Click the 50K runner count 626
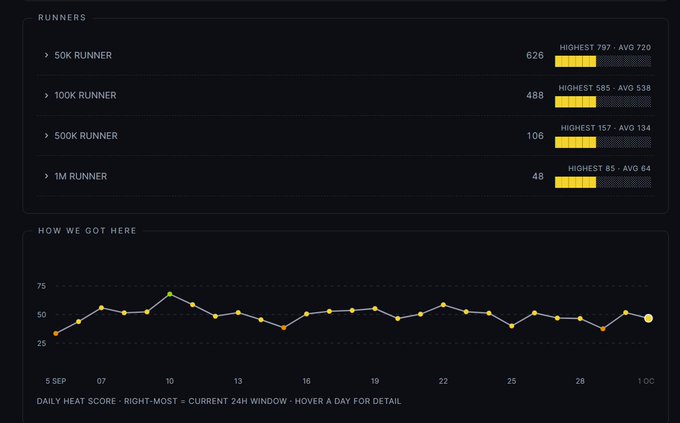 point(535,56)
